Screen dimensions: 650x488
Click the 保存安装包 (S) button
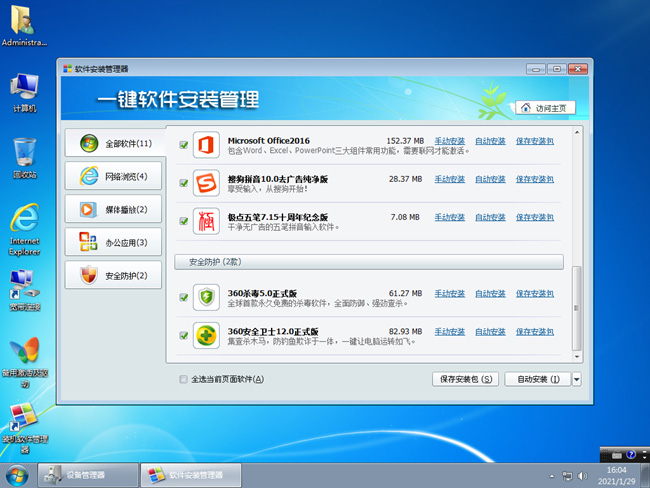point(466,379)
